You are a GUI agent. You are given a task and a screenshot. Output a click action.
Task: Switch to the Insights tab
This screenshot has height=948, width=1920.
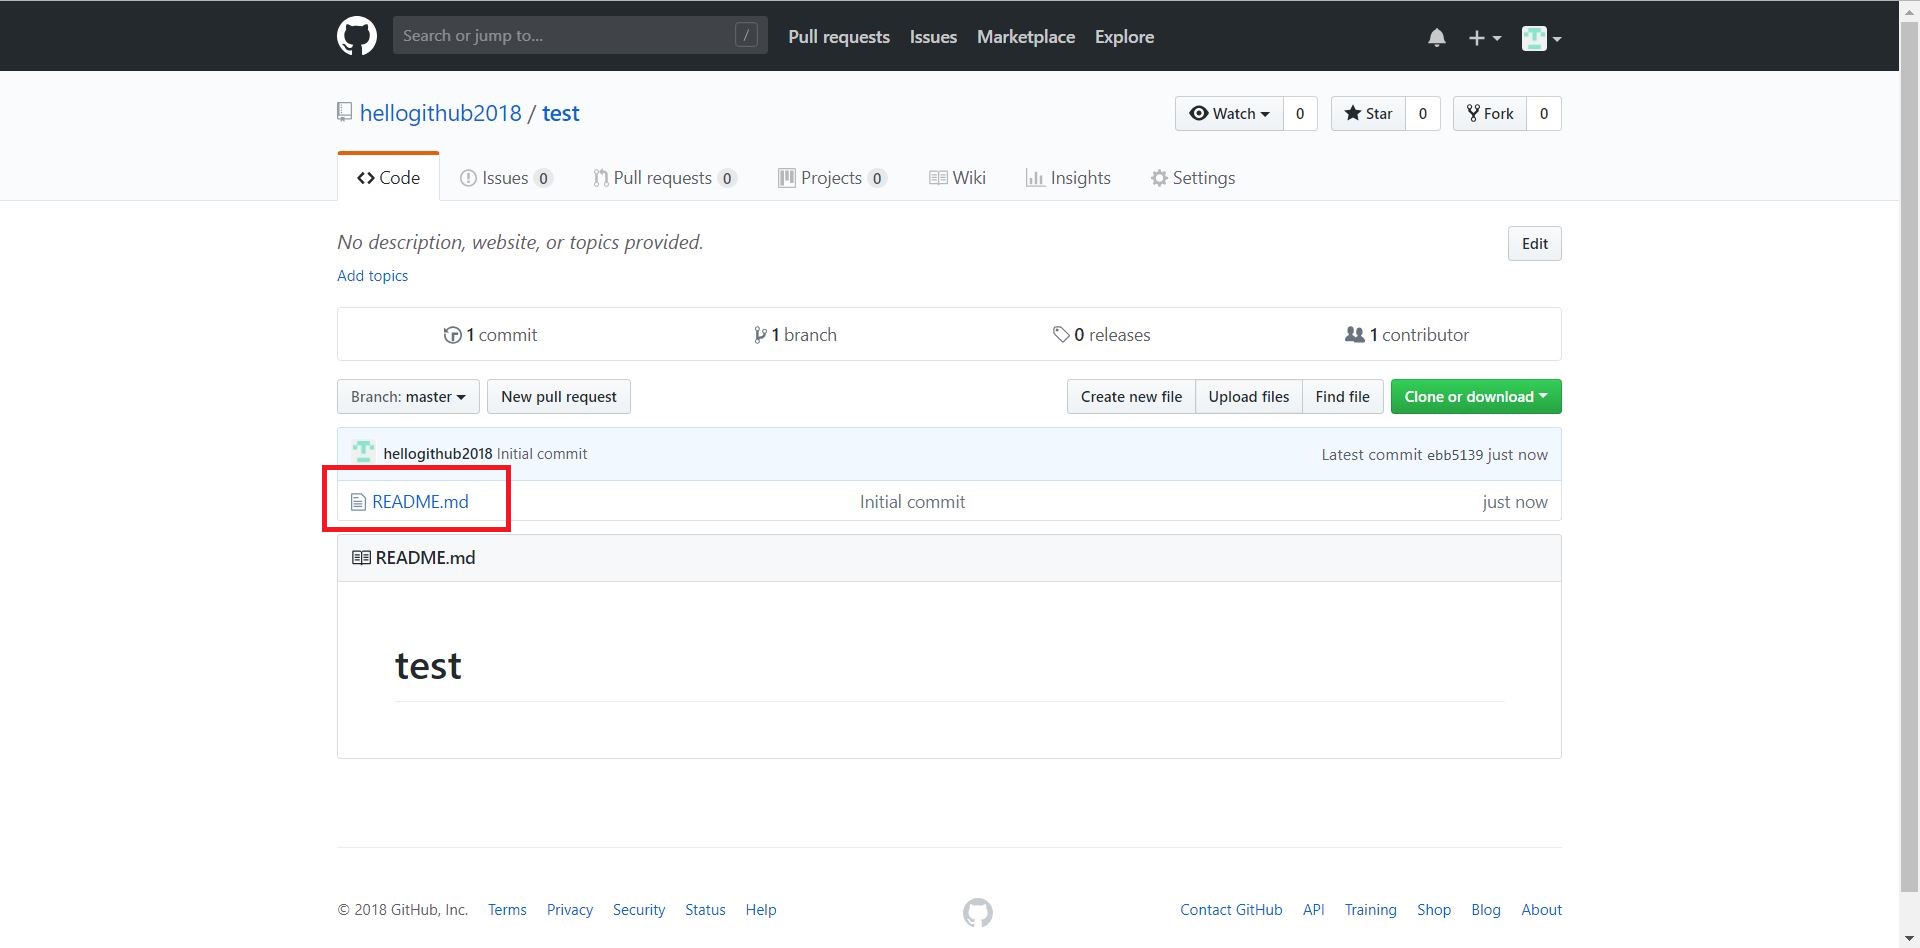pos(1068,178)
